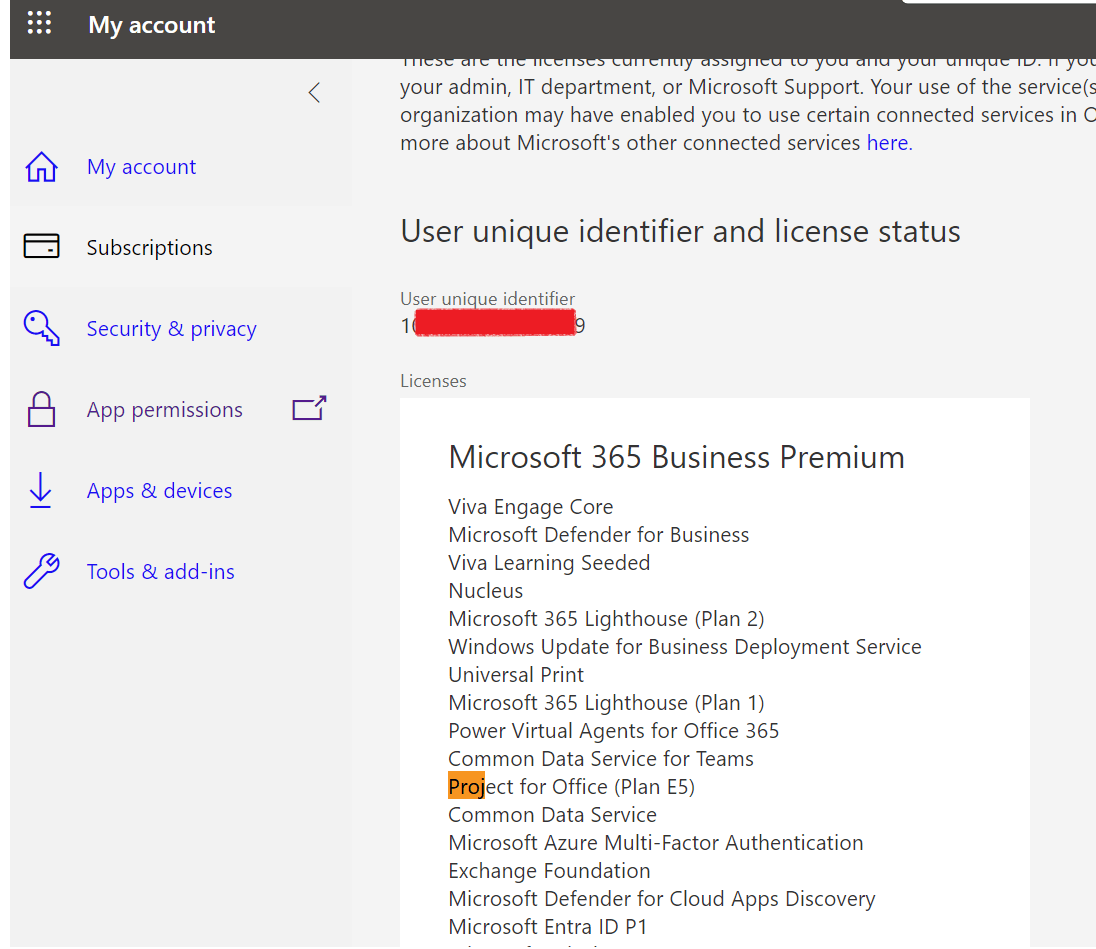
Task: Select the 'Nucleus' license entry
Action: (x=486, y=591)
